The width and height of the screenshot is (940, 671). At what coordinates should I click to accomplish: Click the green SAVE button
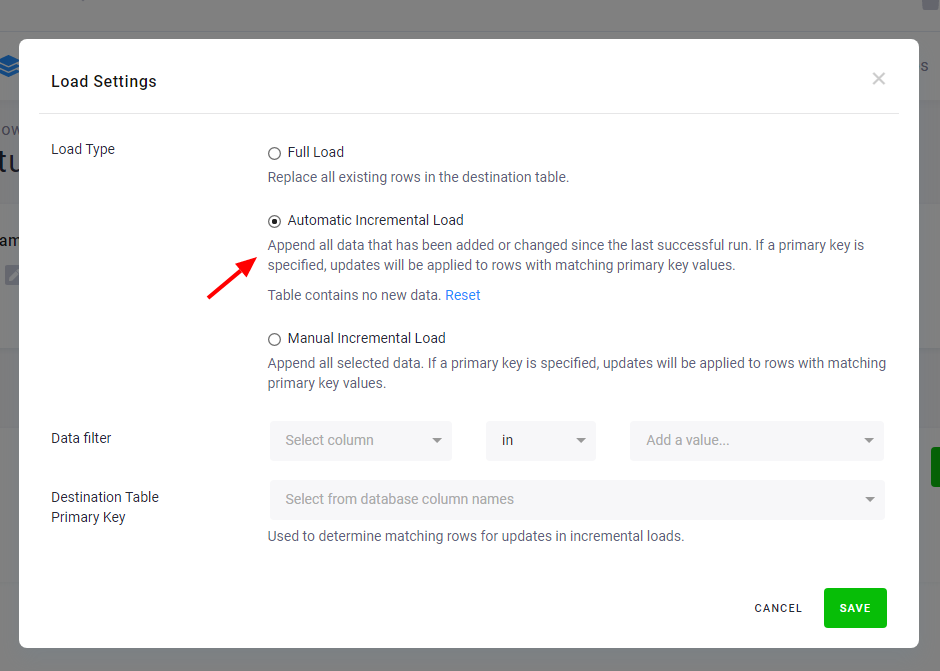tap(855, 608)
